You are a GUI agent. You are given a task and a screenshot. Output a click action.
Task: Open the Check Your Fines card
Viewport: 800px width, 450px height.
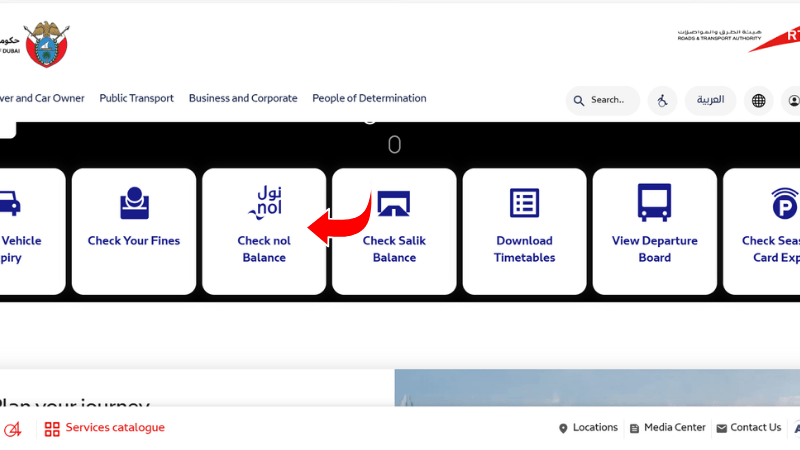coord(134,231)
